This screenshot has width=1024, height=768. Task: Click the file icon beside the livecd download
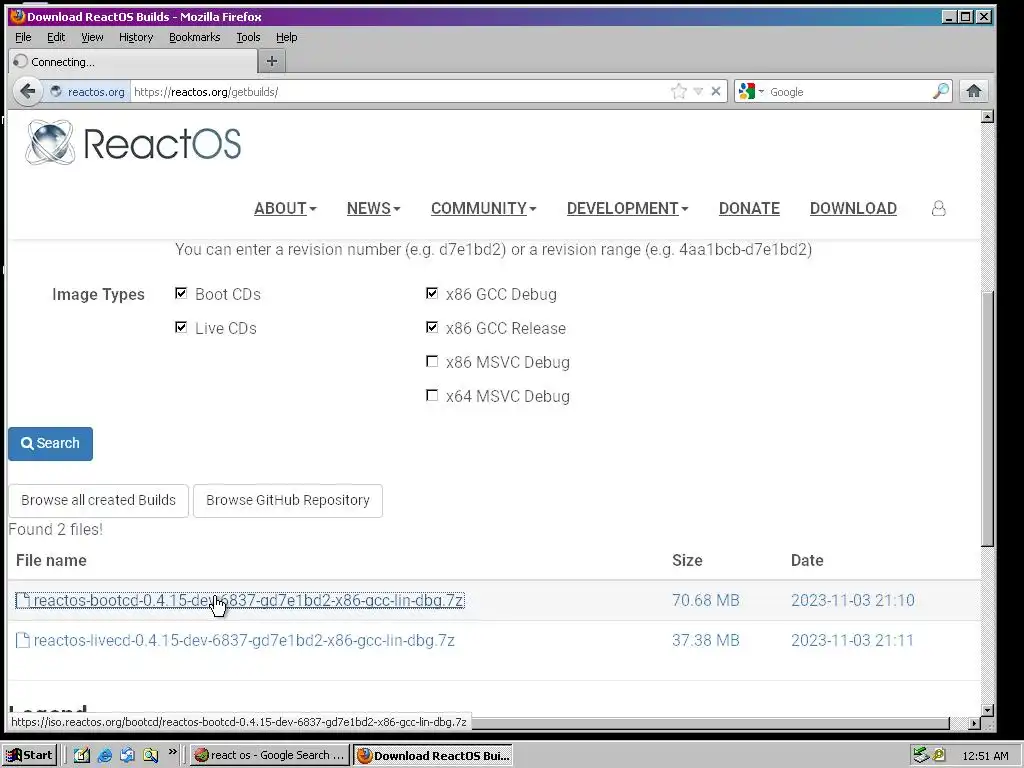click(x=23, y=640)
